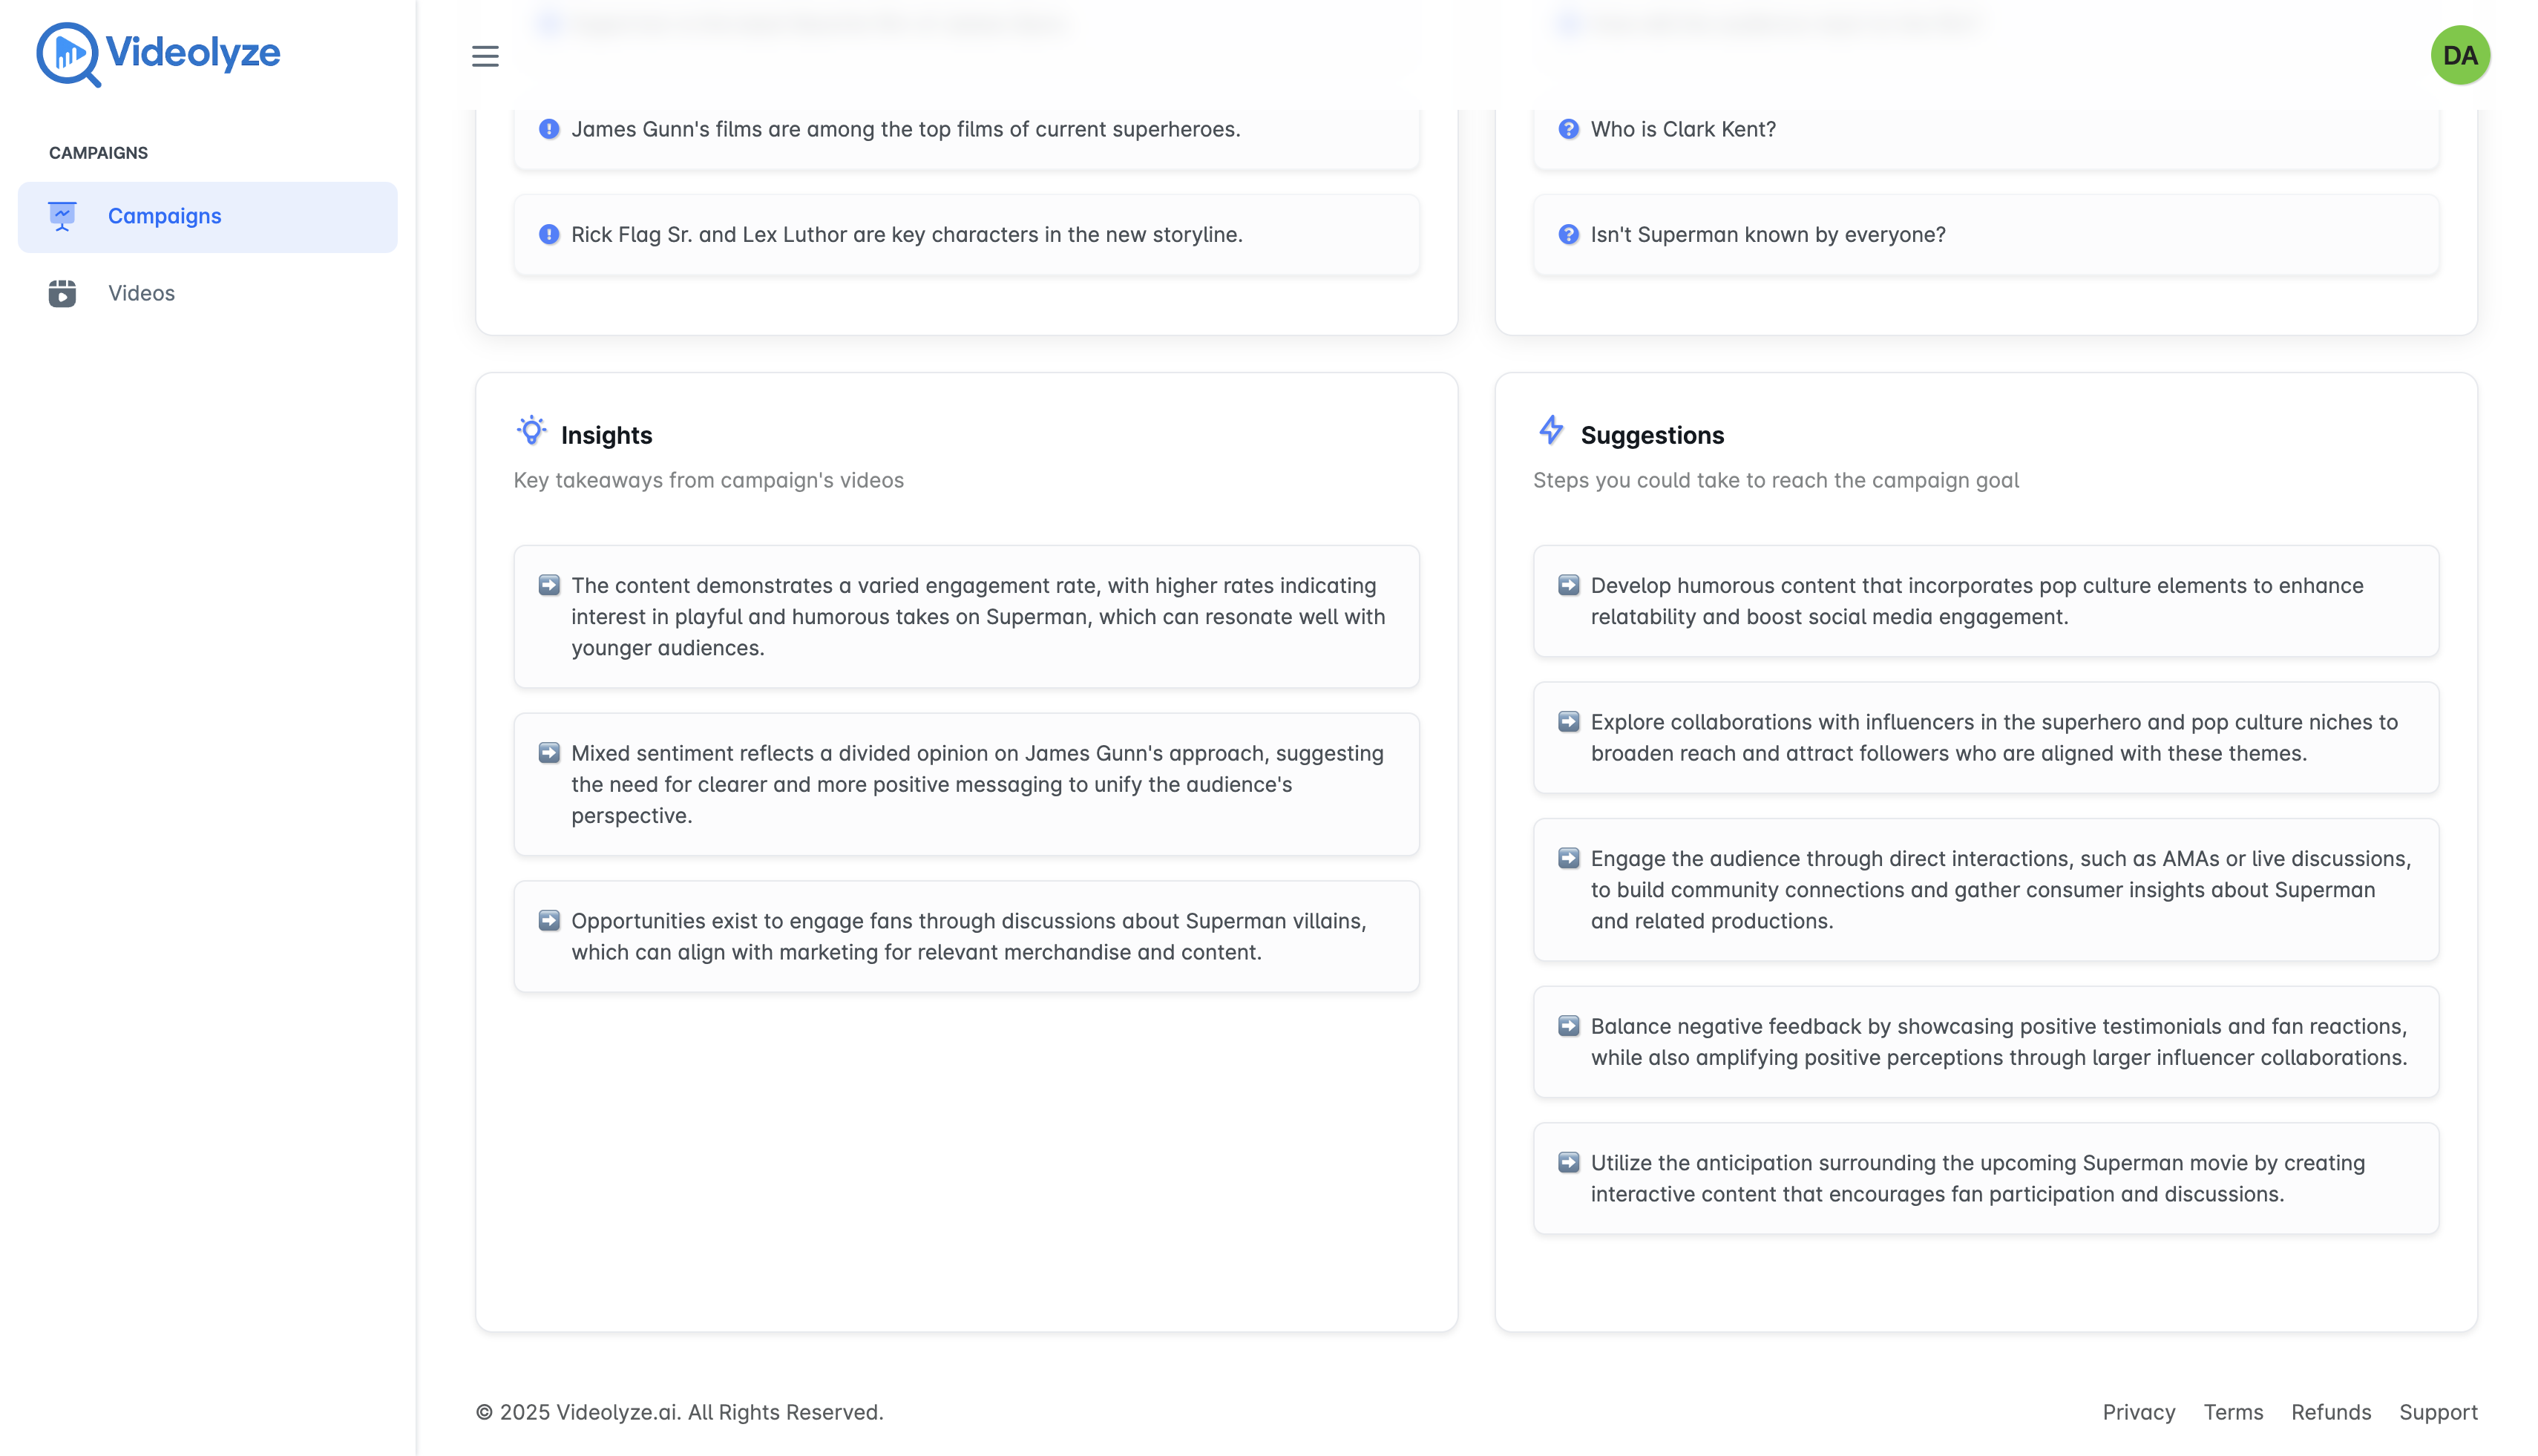
Task: Open the Refunds footer link
Action: (x=2330, y=1412)
